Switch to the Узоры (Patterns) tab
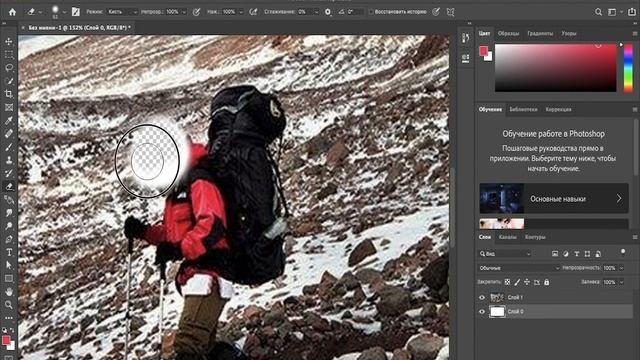 (x=569, y=33)
